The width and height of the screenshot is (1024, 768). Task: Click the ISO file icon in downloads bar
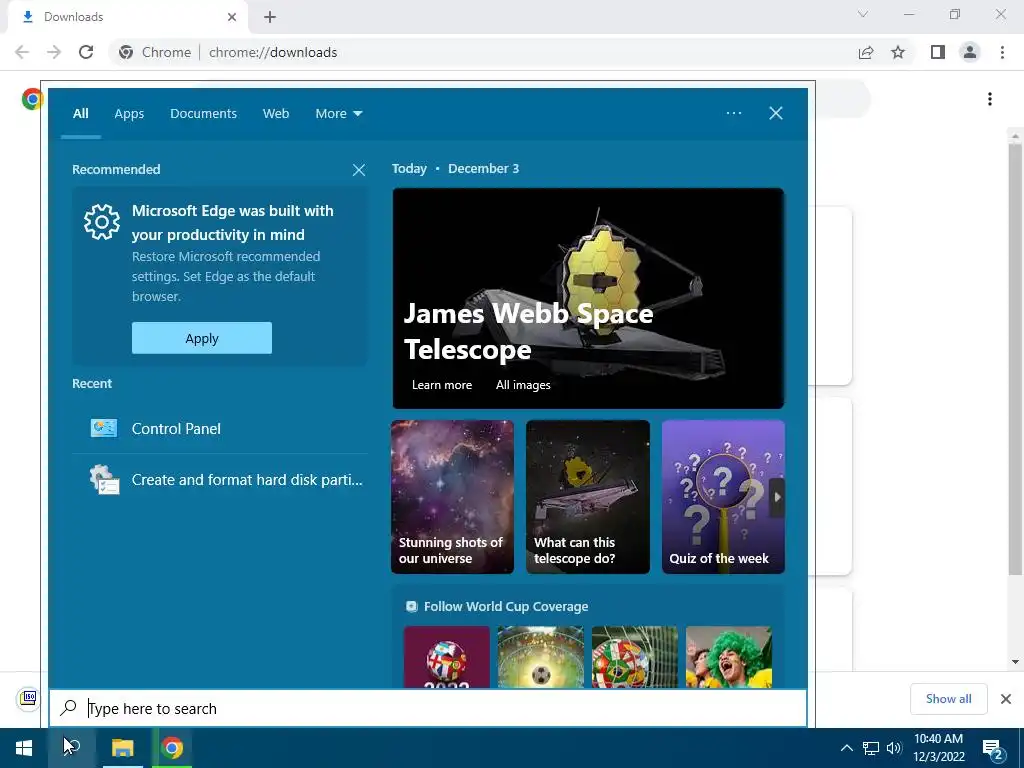point(28,698)
